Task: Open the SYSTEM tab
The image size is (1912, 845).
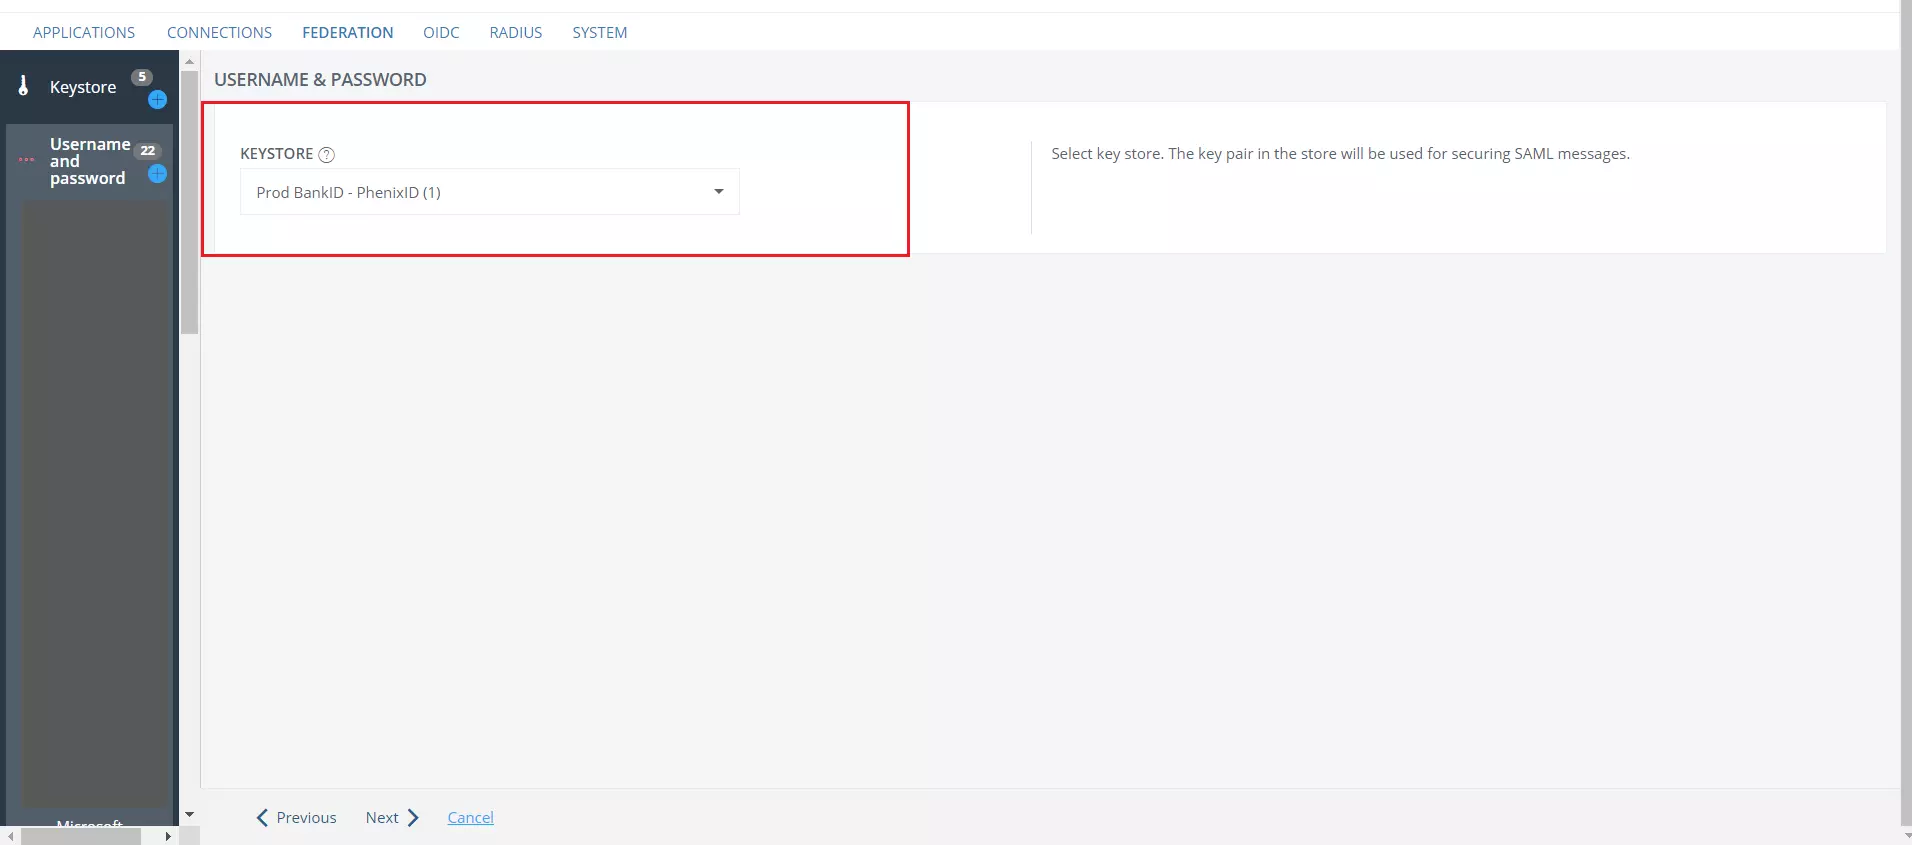Action: pyautogui.click(x=600, y=32)
